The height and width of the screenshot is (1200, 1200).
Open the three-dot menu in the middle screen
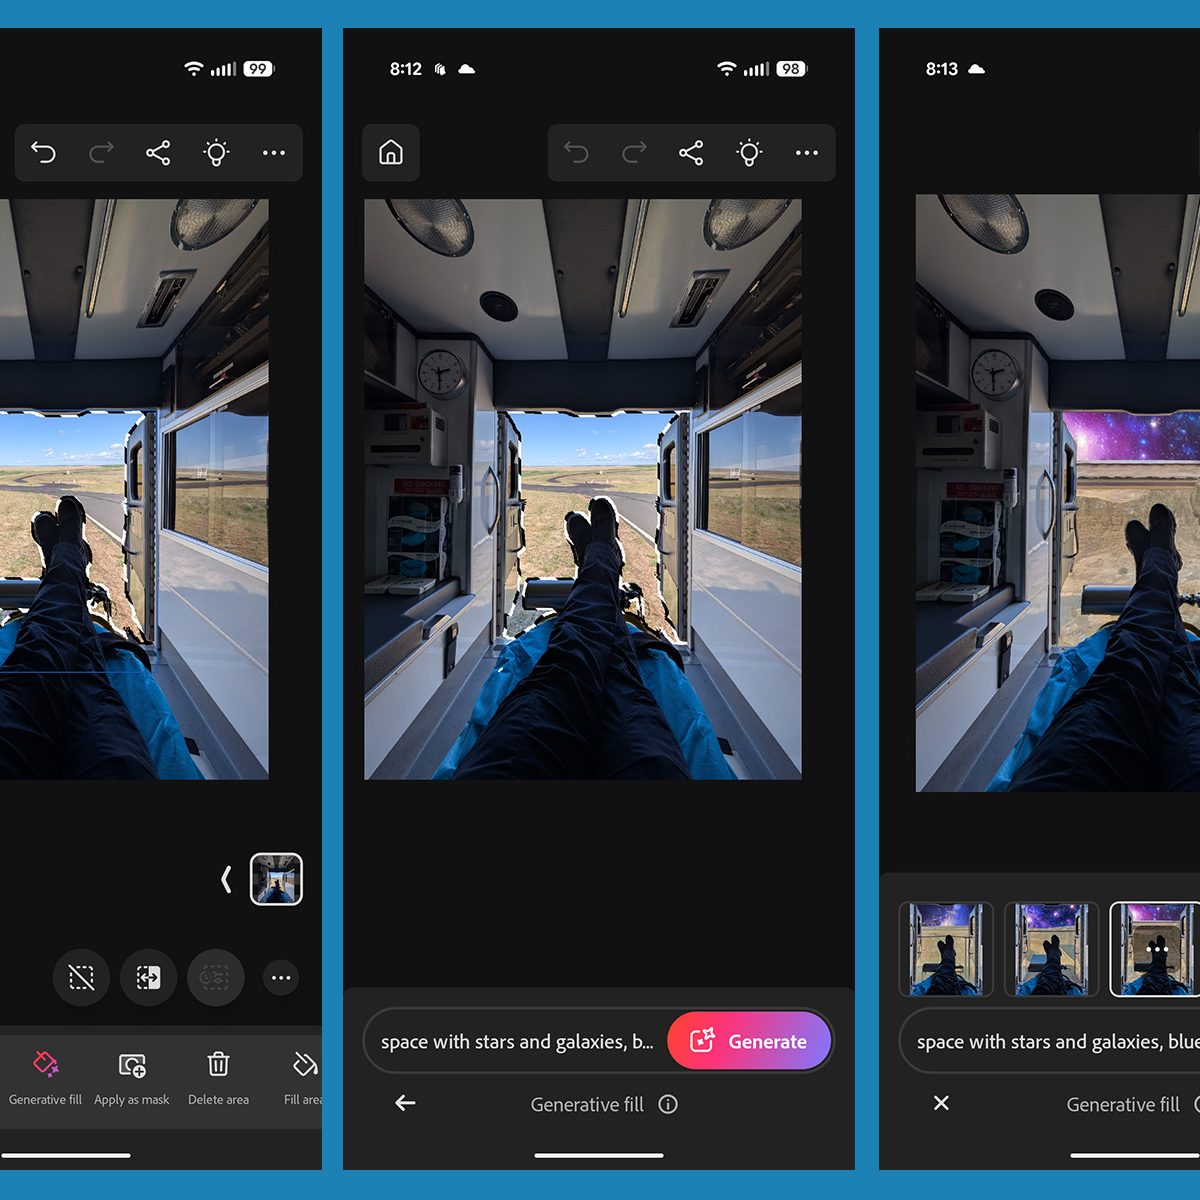click(807, 152)
